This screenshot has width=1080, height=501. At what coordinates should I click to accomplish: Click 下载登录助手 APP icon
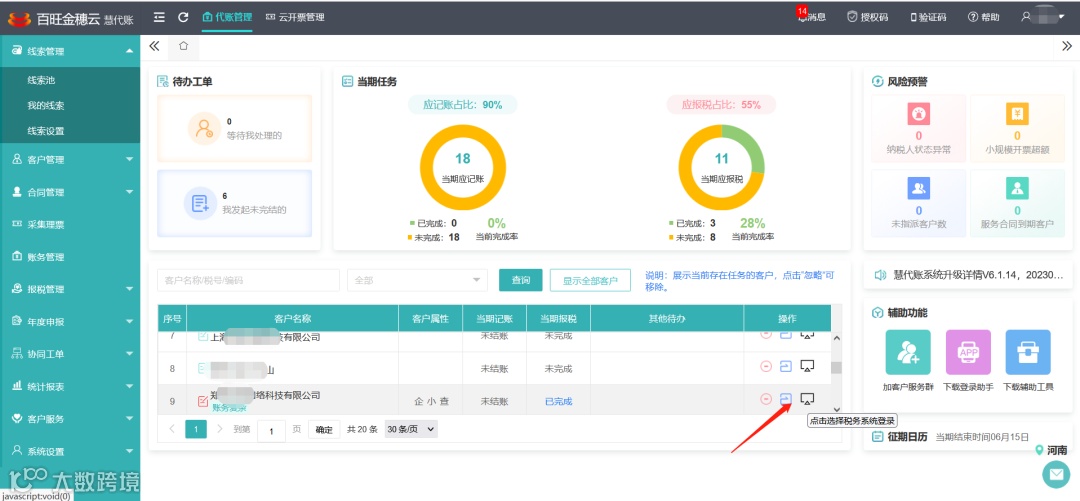tap(968, 351)
